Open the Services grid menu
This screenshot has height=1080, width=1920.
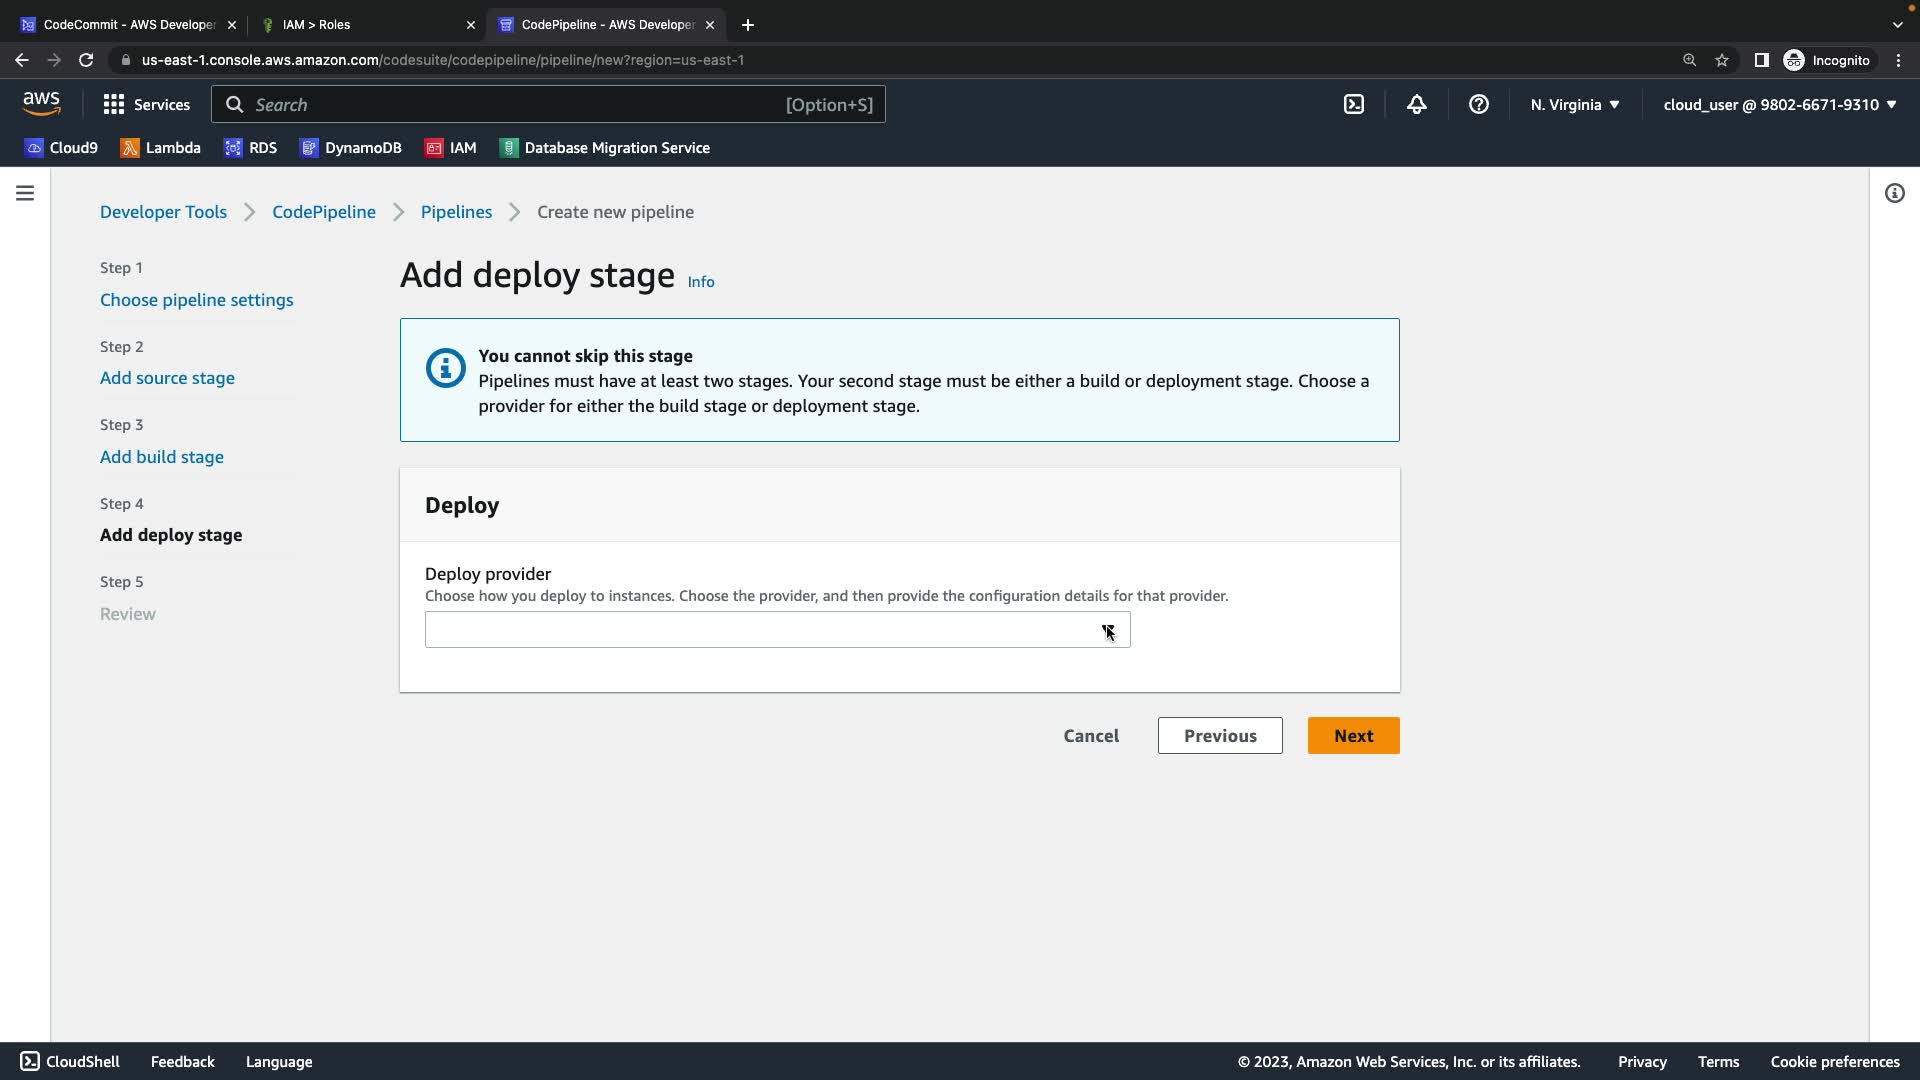pyautogui.click(x=146, y=104)
